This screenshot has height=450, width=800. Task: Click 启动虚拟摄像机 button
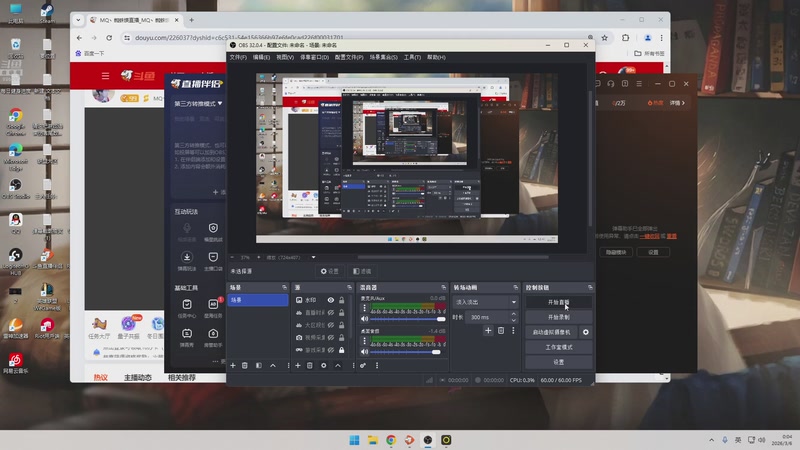click(x=552, y=332)
